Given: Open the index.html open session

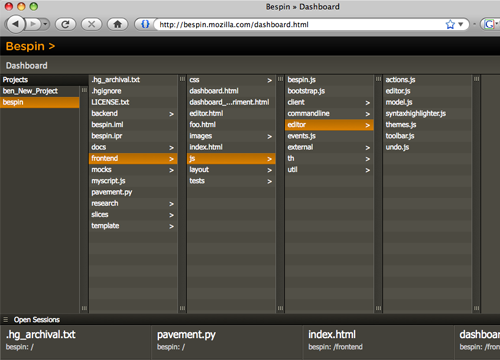Looking at the screenshot, I should [379, 342].
